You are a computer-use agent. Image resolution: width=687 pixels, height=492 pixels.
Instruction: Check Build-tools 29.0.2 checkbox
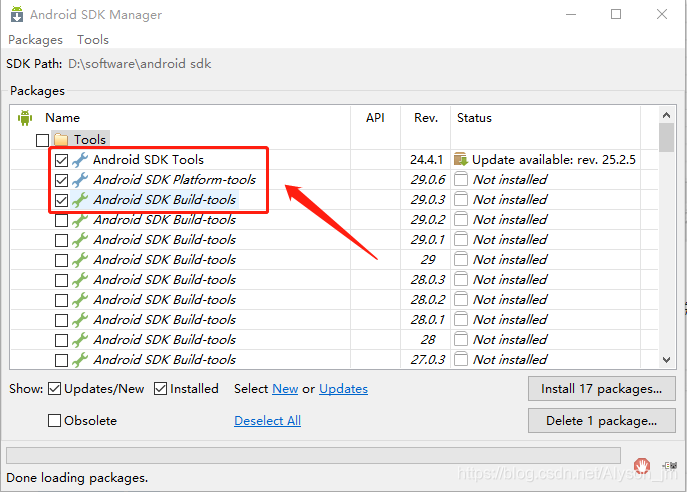(61, 220)
